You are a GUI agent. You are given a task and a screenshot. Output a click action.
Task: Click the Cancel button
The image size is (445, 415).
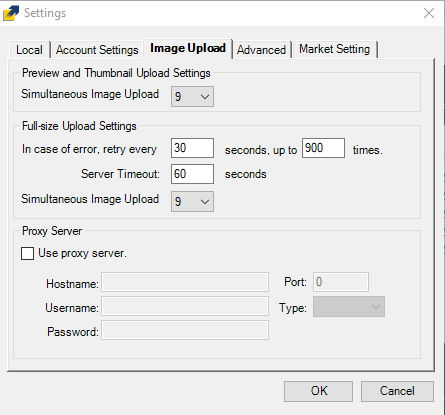(397, 391)
